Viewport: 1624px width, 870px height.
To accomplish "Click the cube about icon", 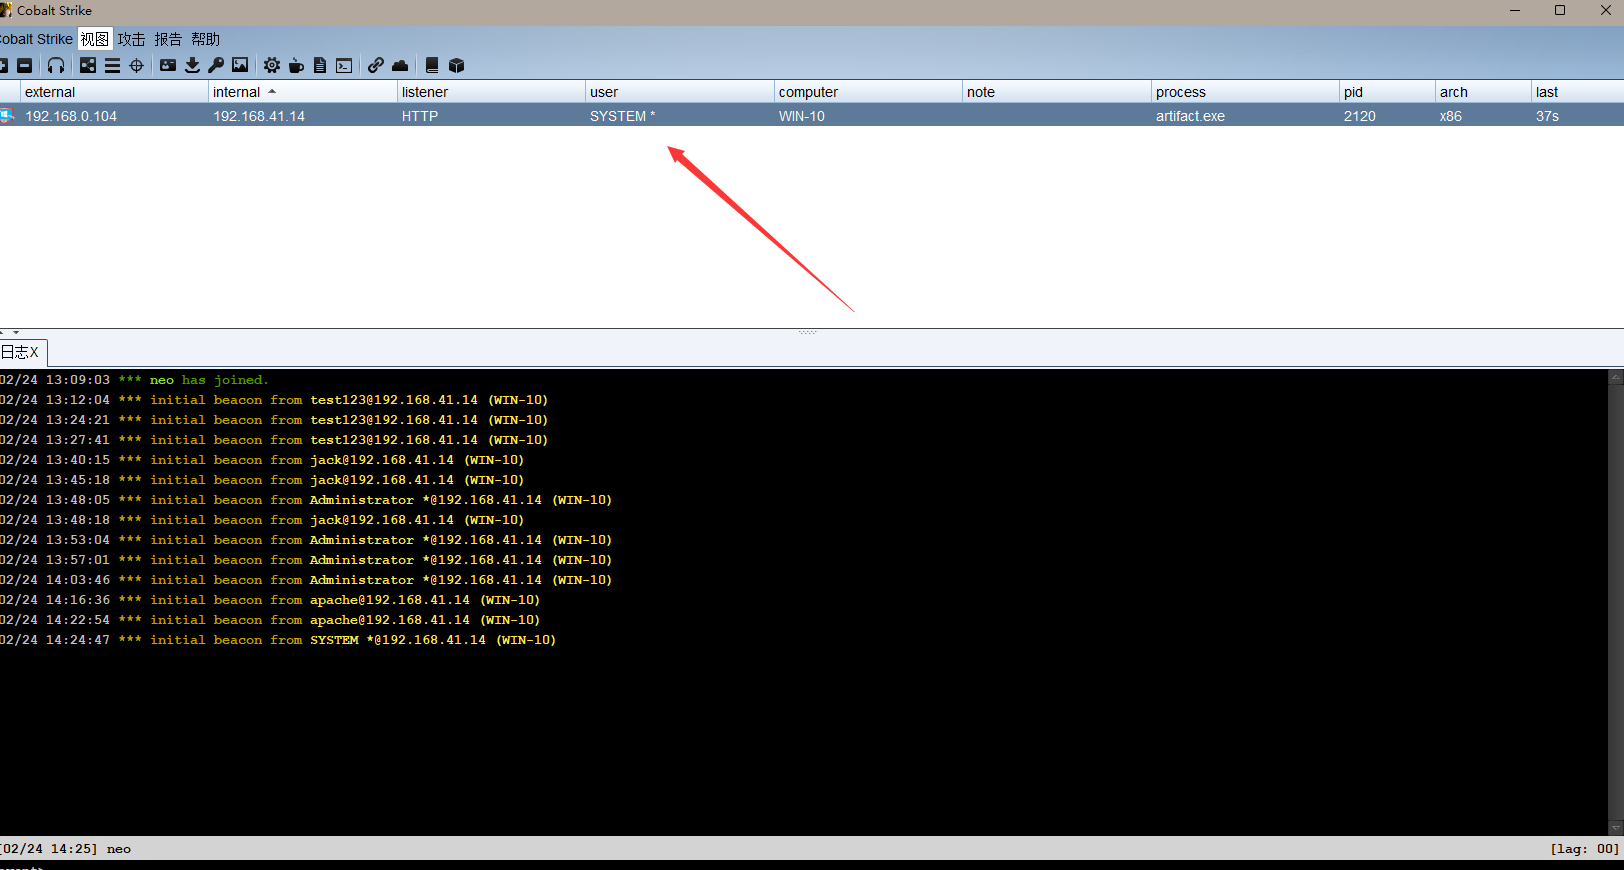I will [456, 65].
